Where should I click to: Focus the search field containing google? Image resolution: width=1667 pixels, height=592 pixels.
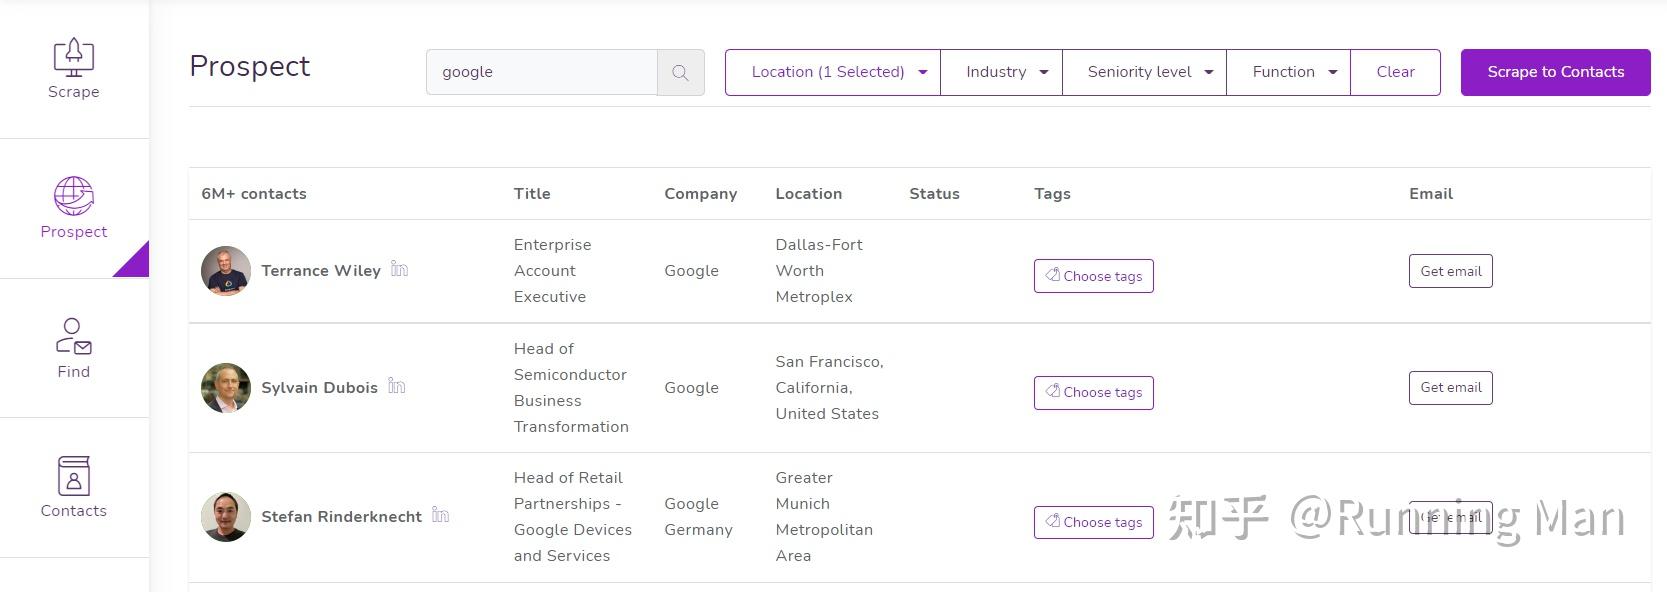[x=541, y=72]
